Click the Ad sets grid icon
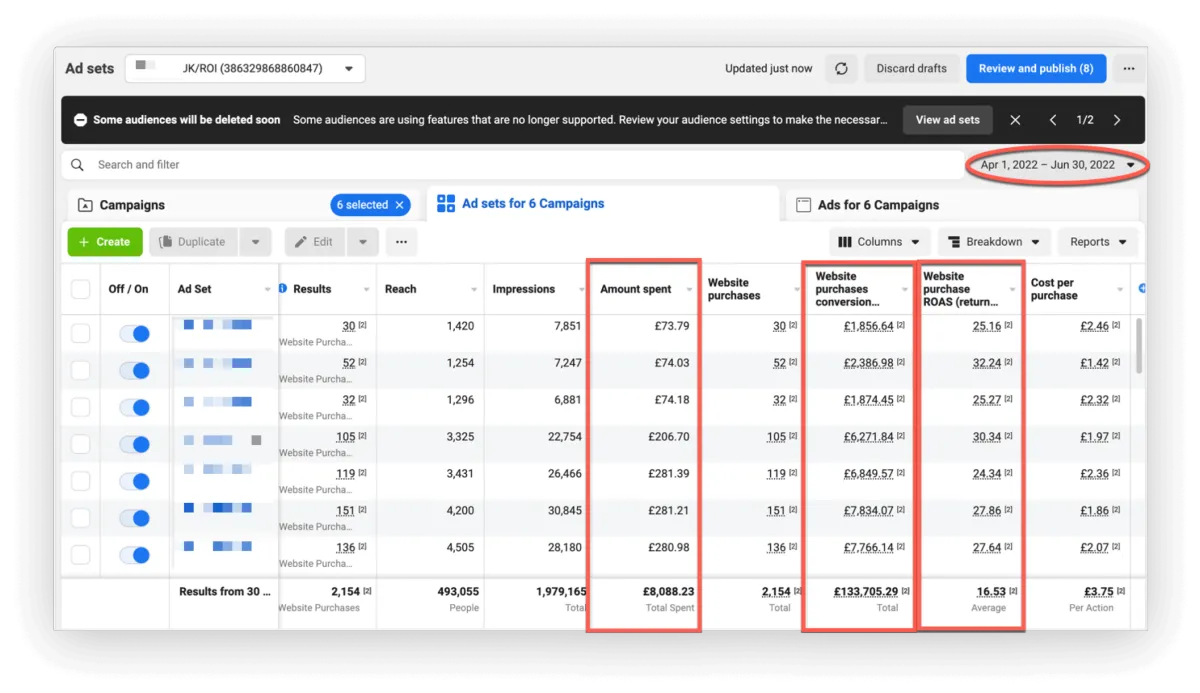This screenshot has height=693, width=1200. (x=446, y=204)
